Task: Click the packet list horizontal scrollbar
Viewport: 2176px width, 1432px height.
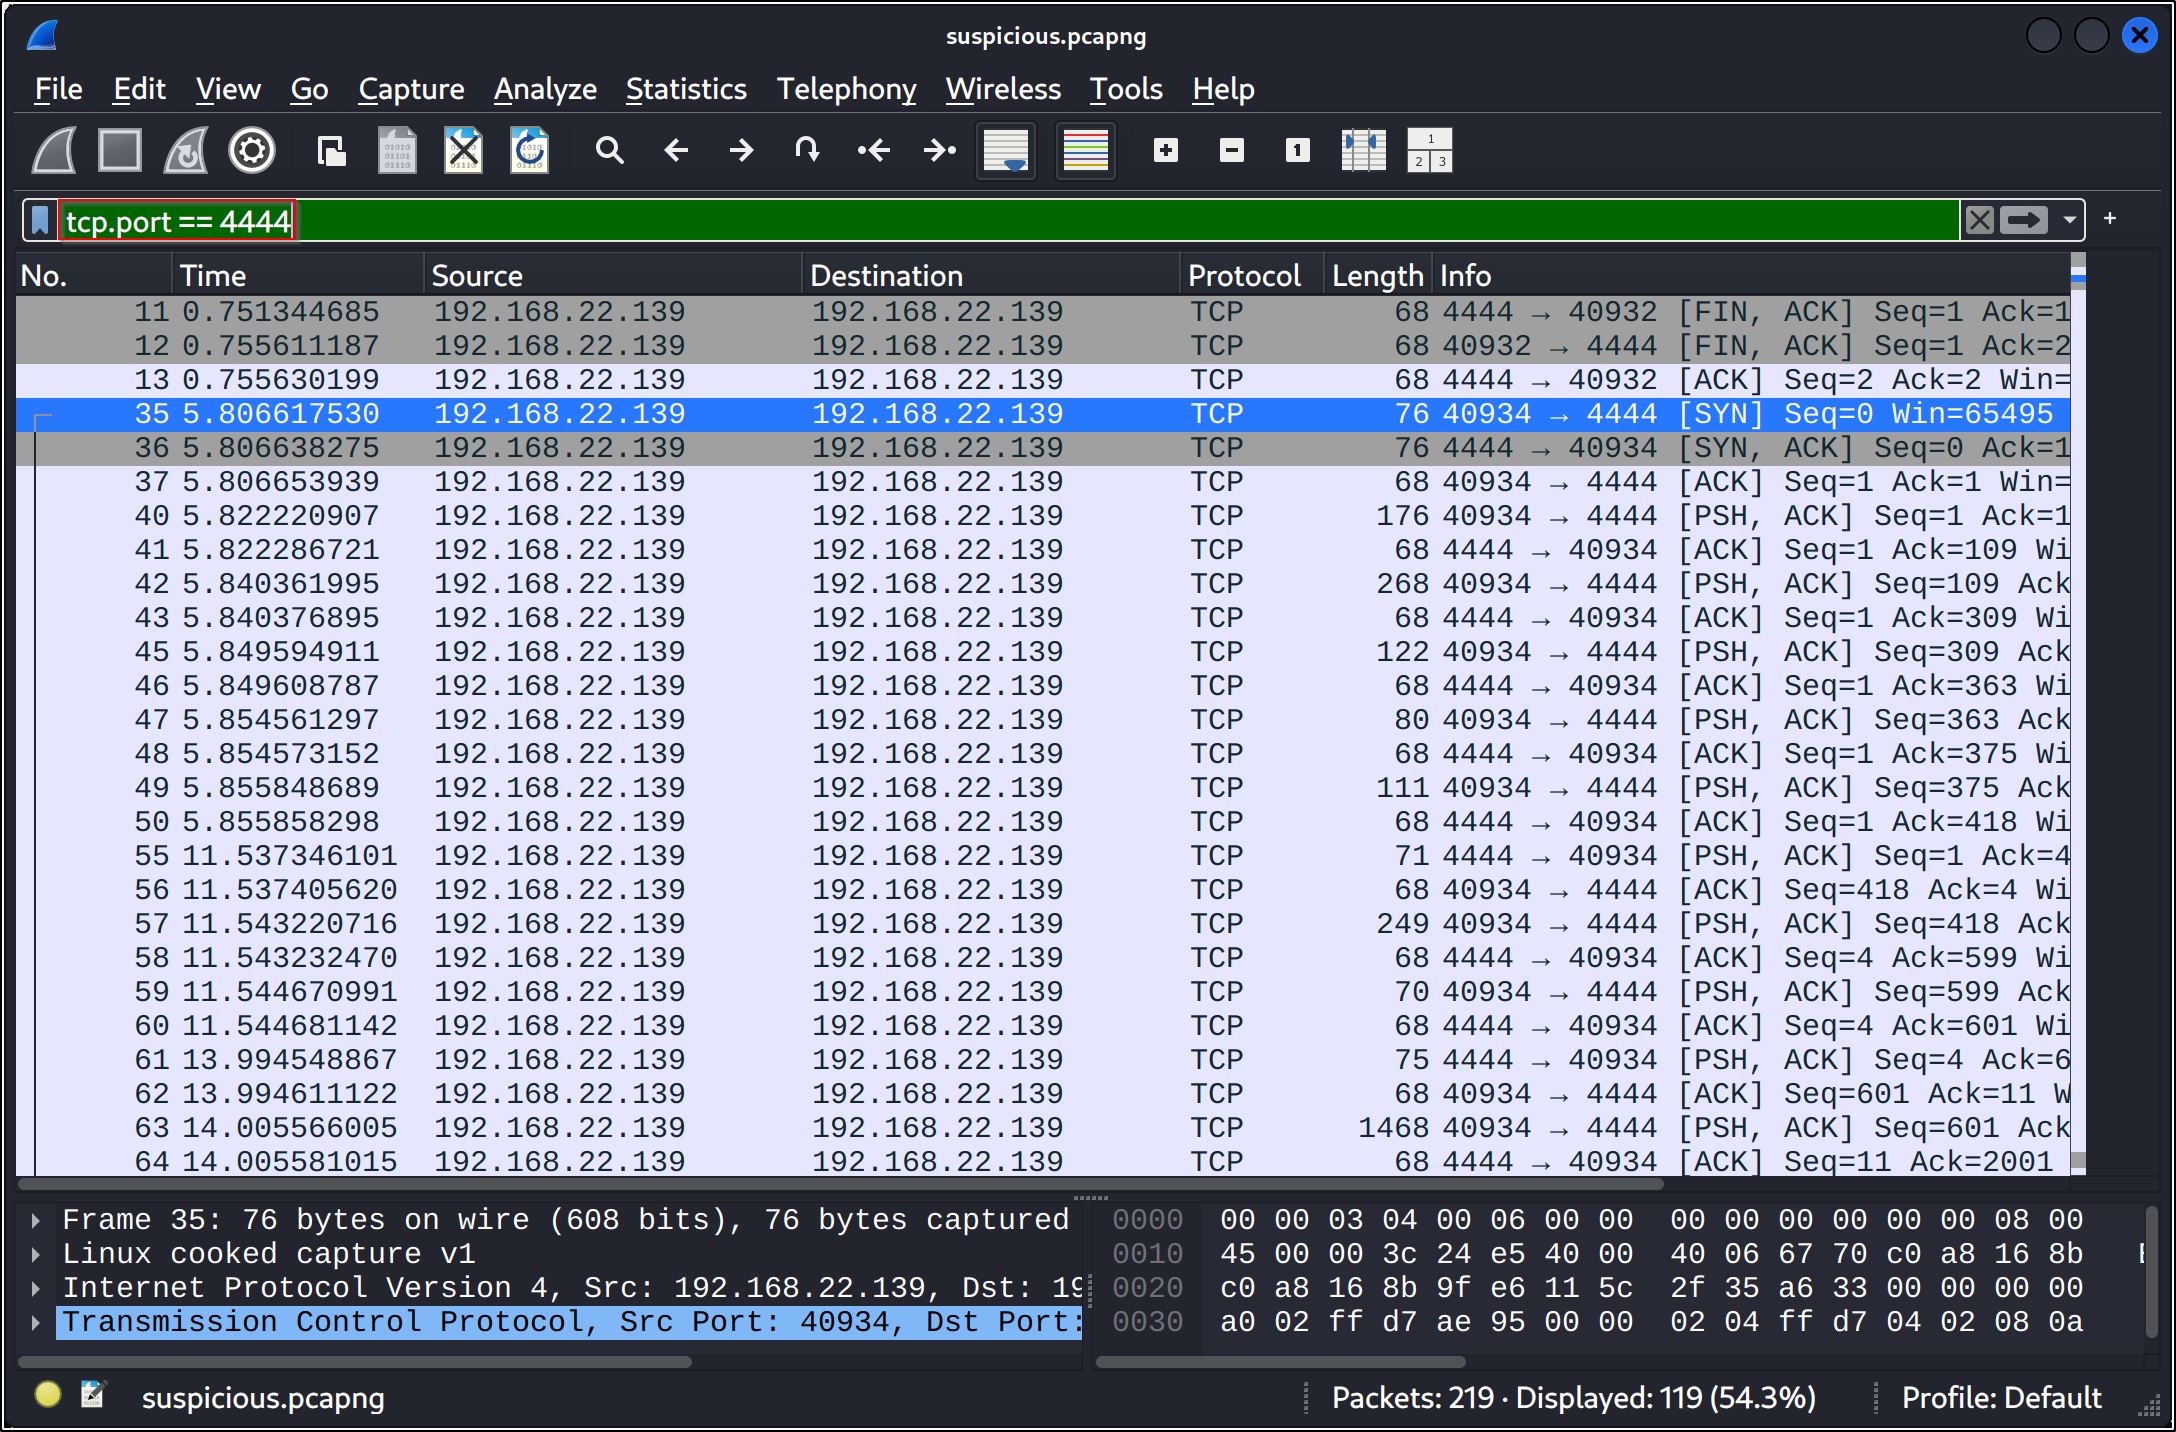Action: pyautogui.click(x=840, y=1184)
